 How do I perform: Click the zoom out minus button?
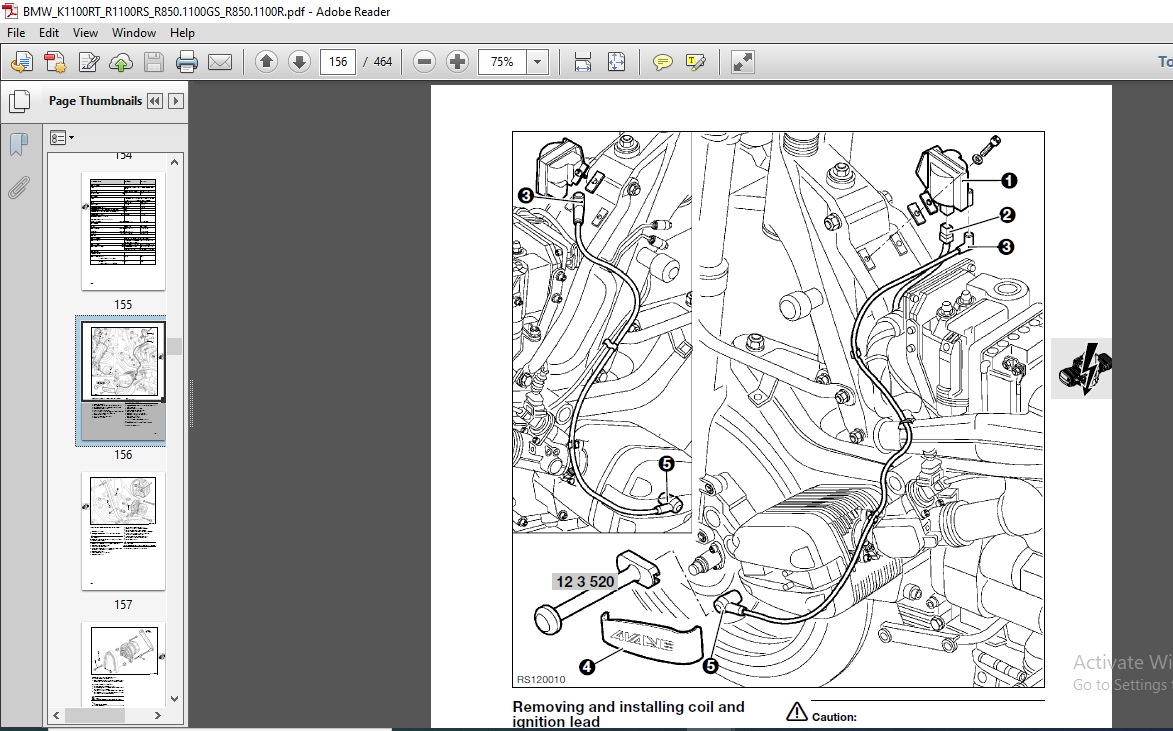tap(424, 62)
